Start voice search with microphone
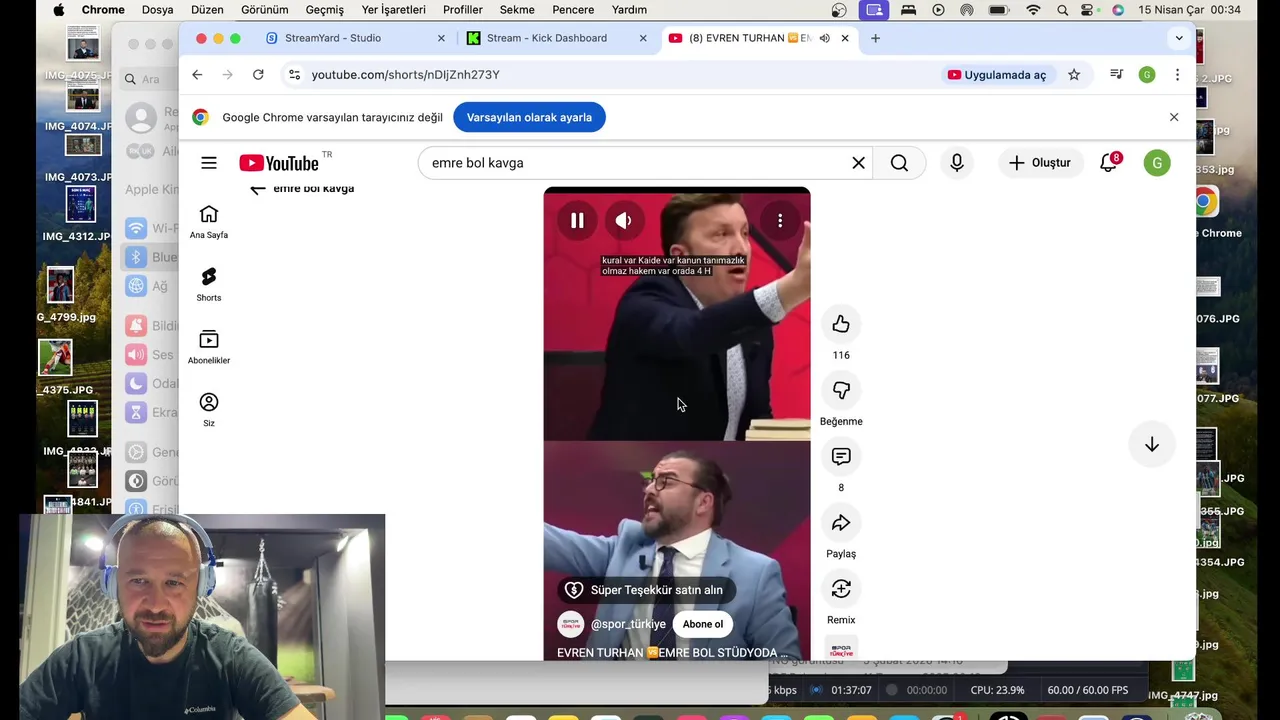Image resolution: width=1280 pixels, height=720 pixels. pyautogui.click(x=957, y=163)
